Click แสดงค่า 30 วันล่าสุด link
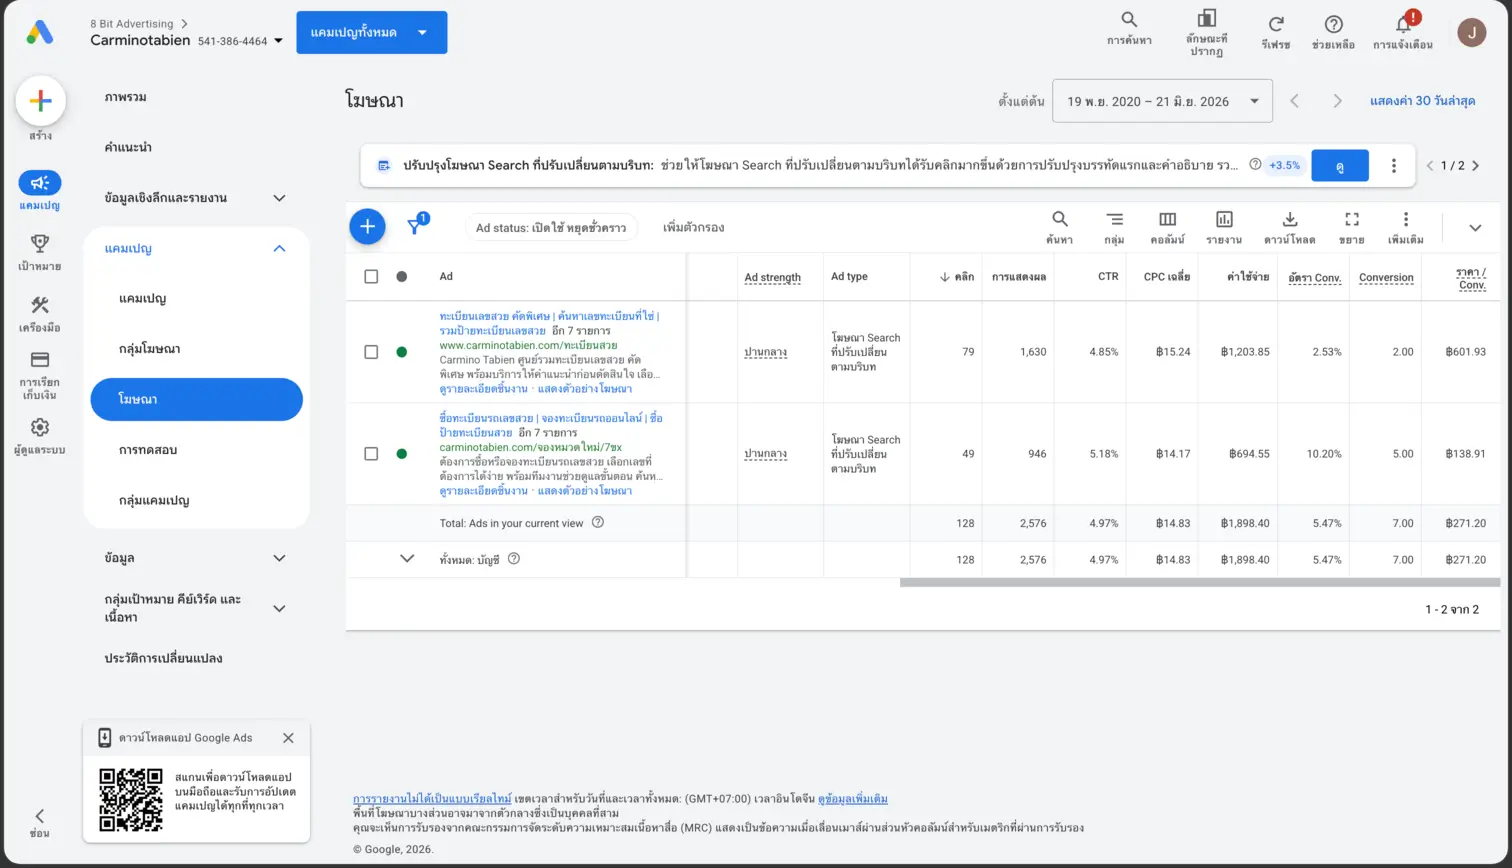Viewport: 1512px width, 868px height. (x=1423, y=101)
